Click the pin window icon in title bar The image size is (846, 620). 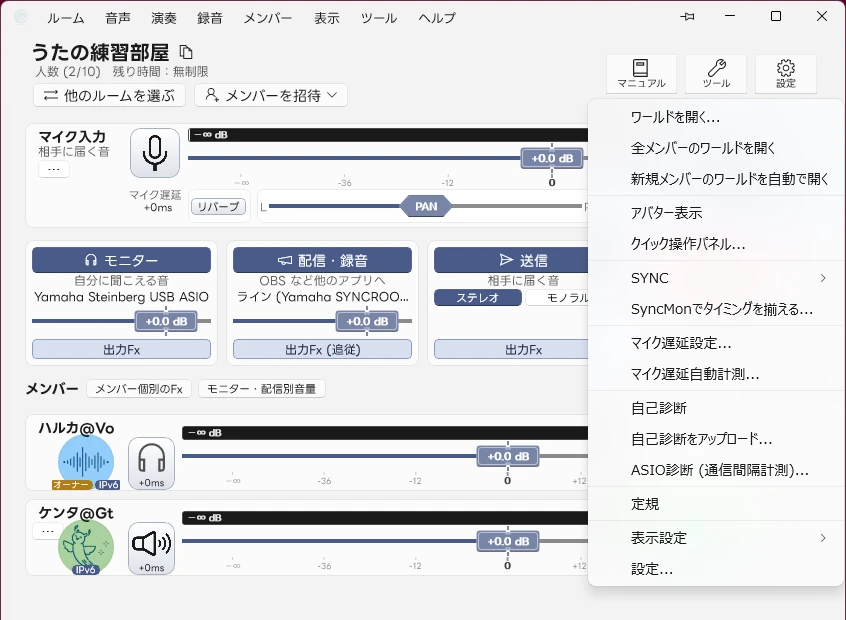point(687,17)
